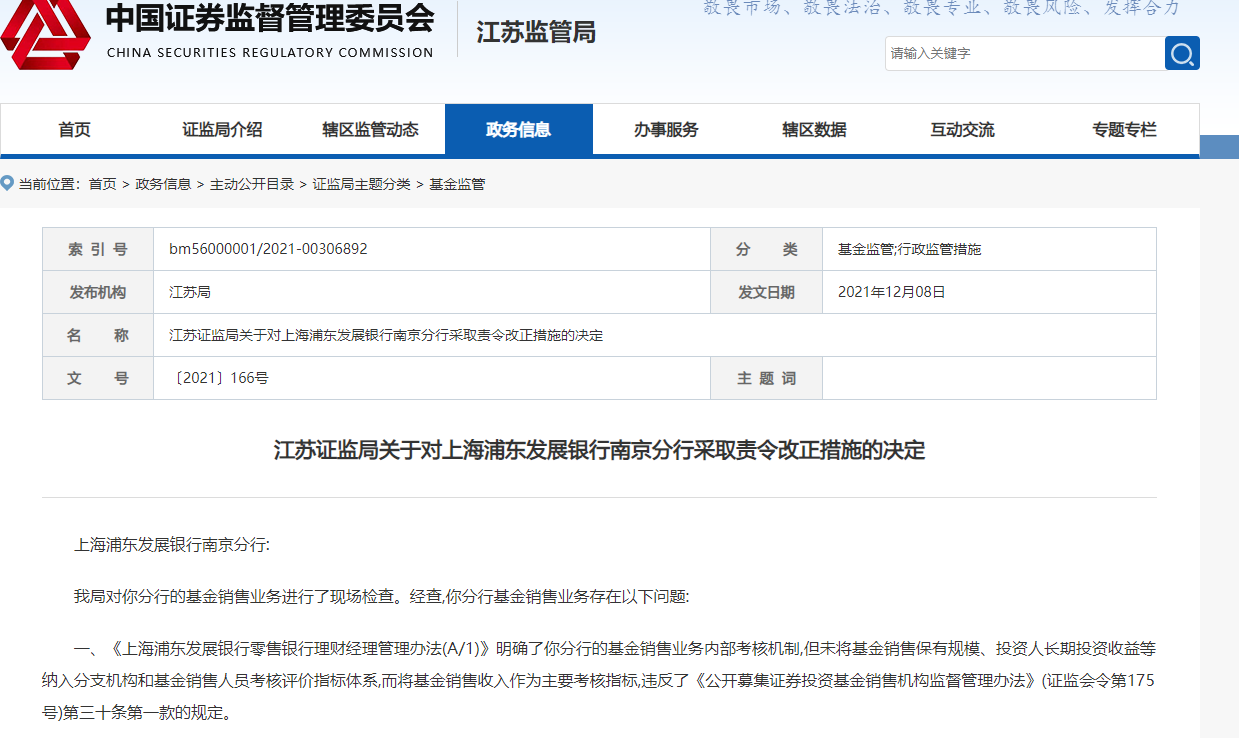Click the date 2021年12月08日
Viewport: 1239px width, 738px height.
click(x=891, y=292)
